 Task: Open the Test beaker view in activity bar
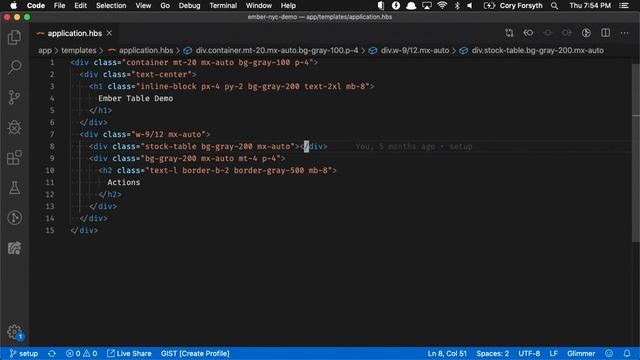pos(14,188)
